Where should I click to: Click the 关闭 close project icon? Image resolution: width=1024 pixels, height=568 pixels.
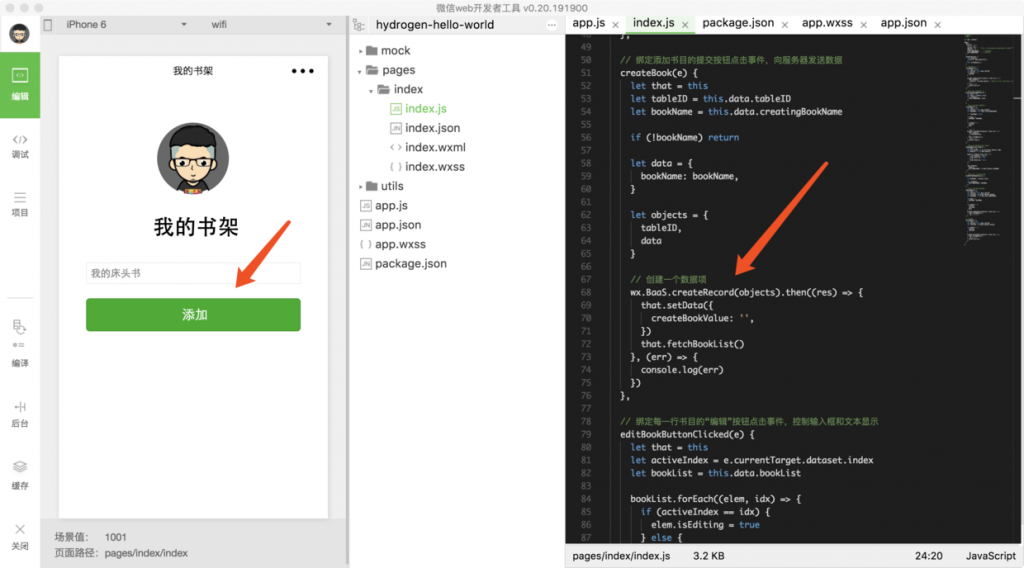(x=20, y=536)
